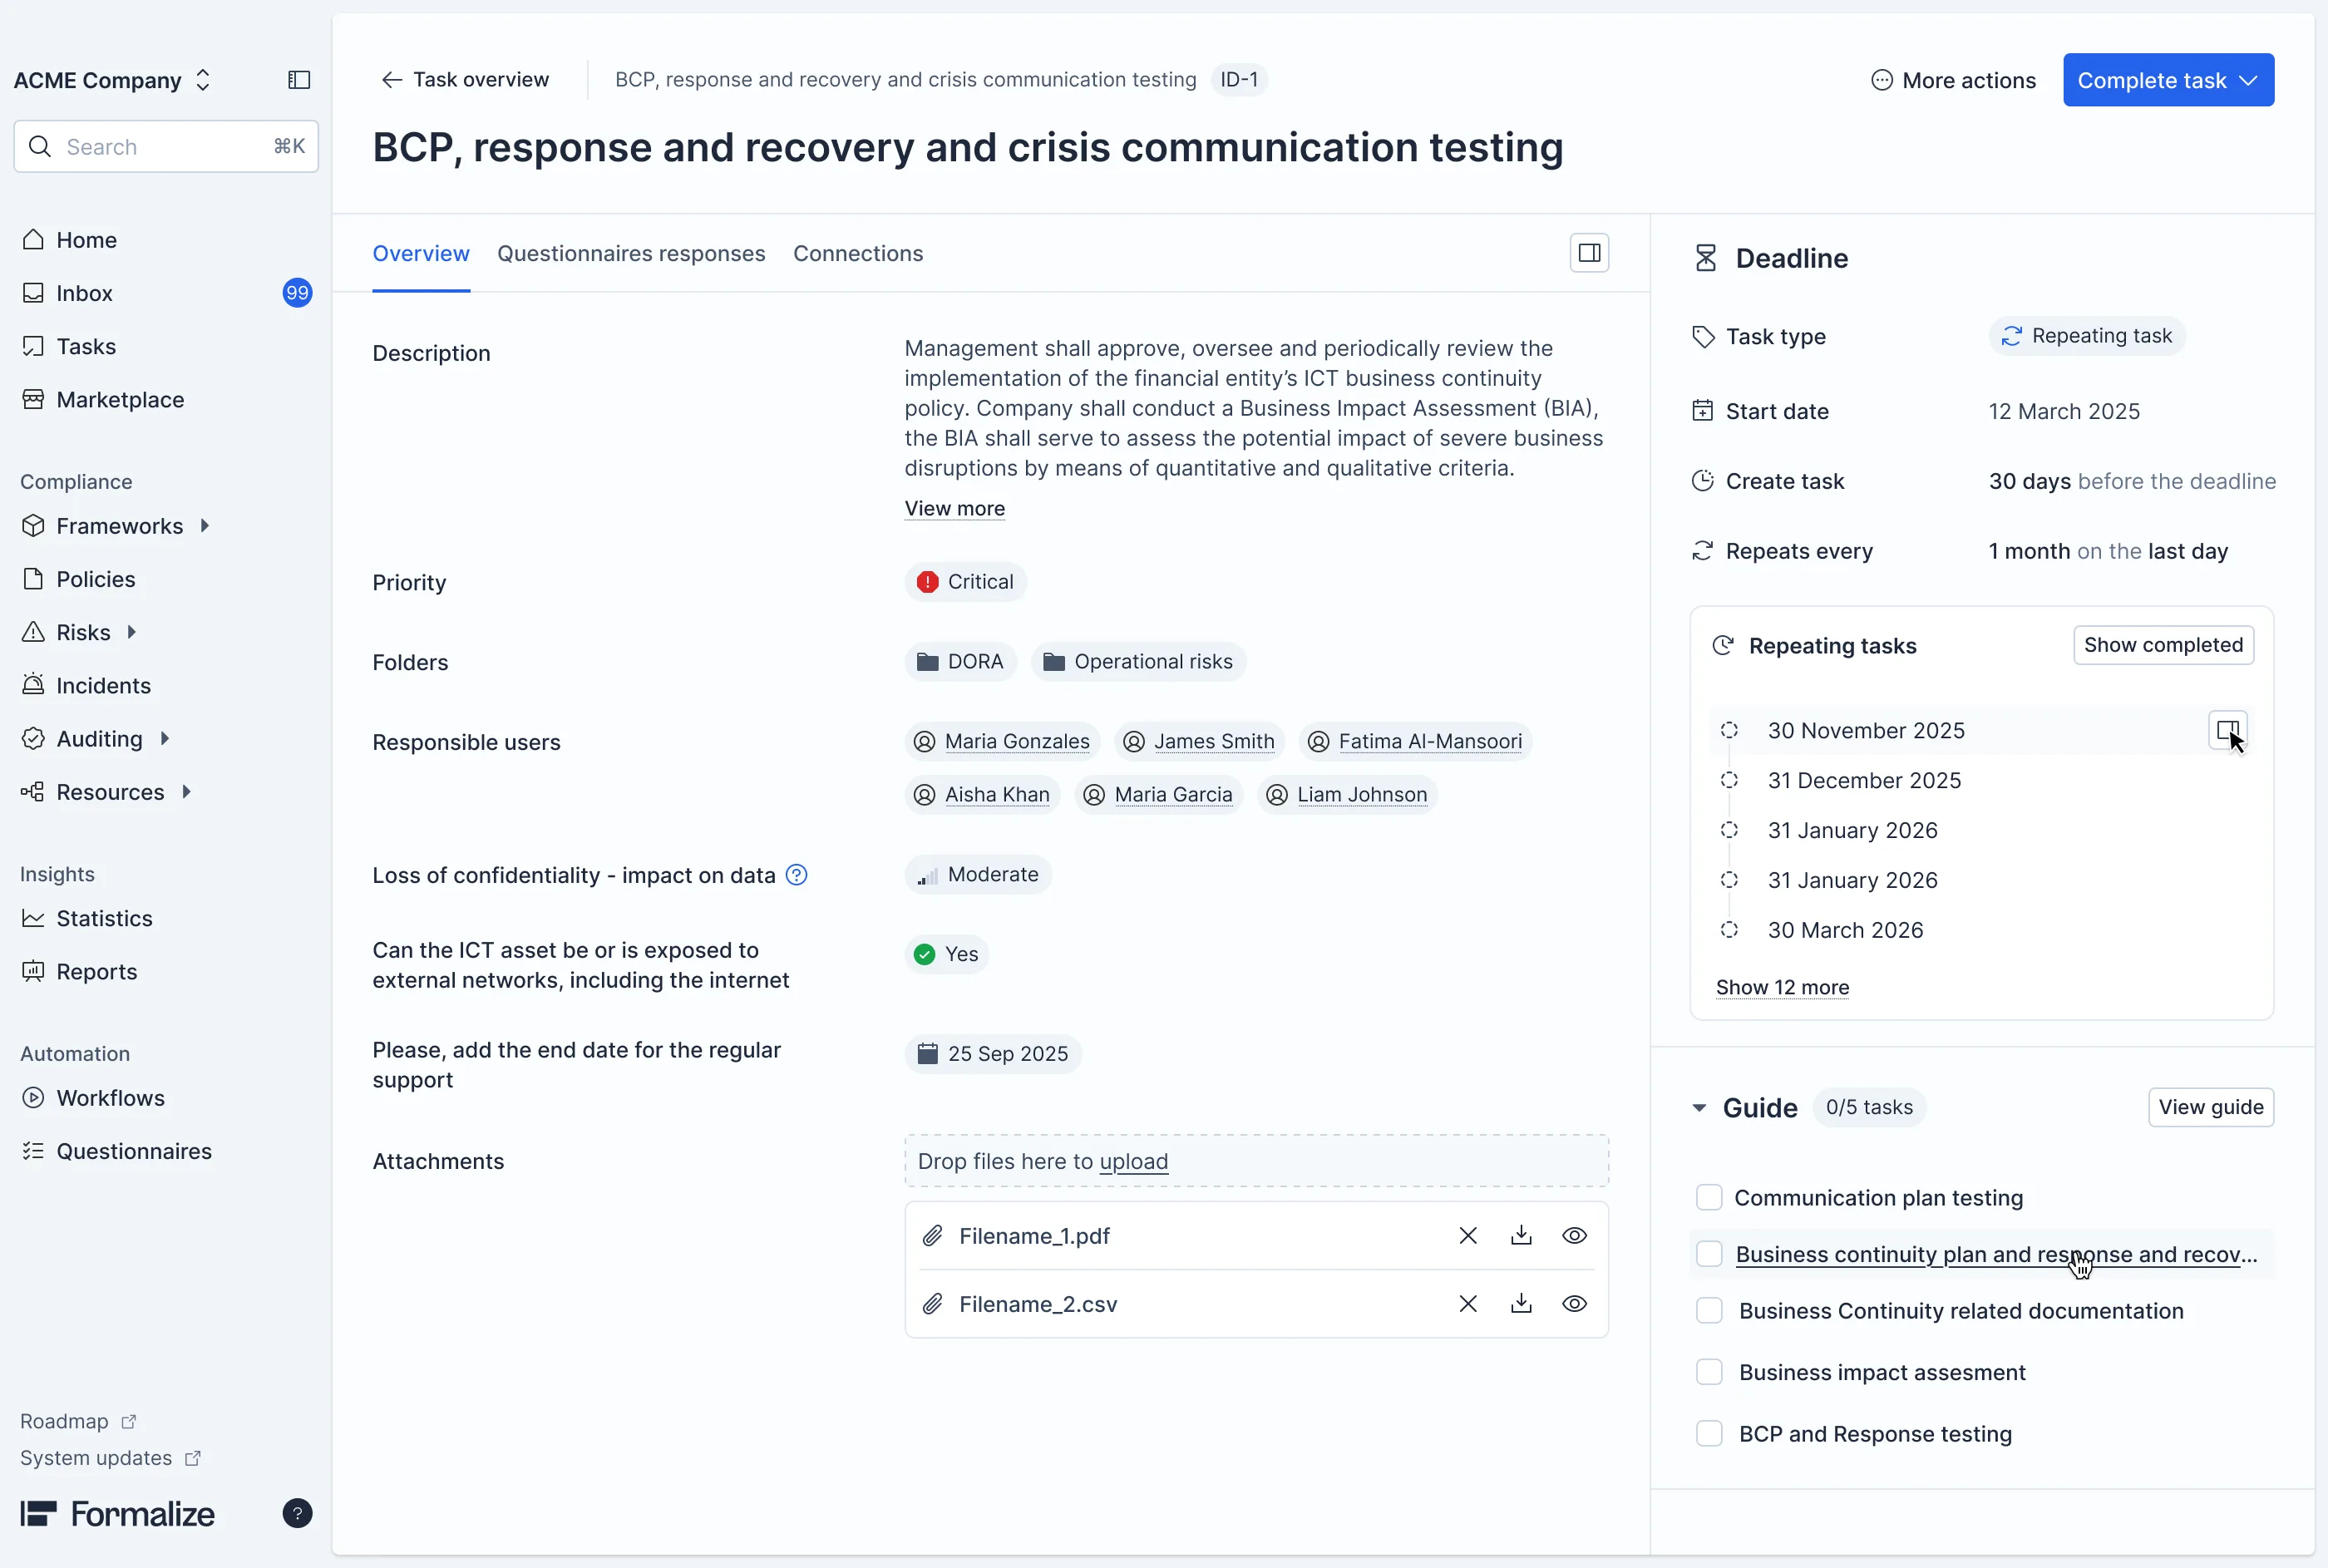Click responsible user Fatima Al-Mansoori
Image resolution: width=2328 pixels, height=1568 pixels.
point(1415,741)
